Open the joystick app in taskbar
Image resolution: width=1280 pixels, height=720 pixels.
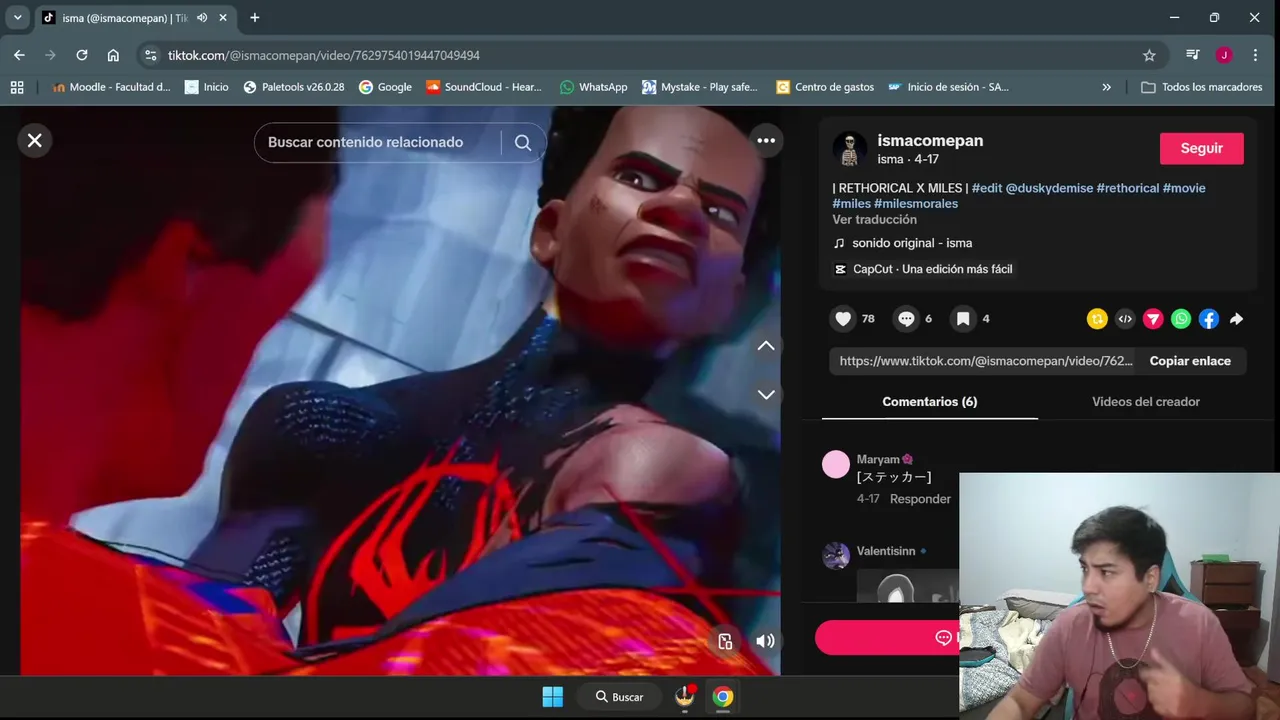click(x=685, y=697)
